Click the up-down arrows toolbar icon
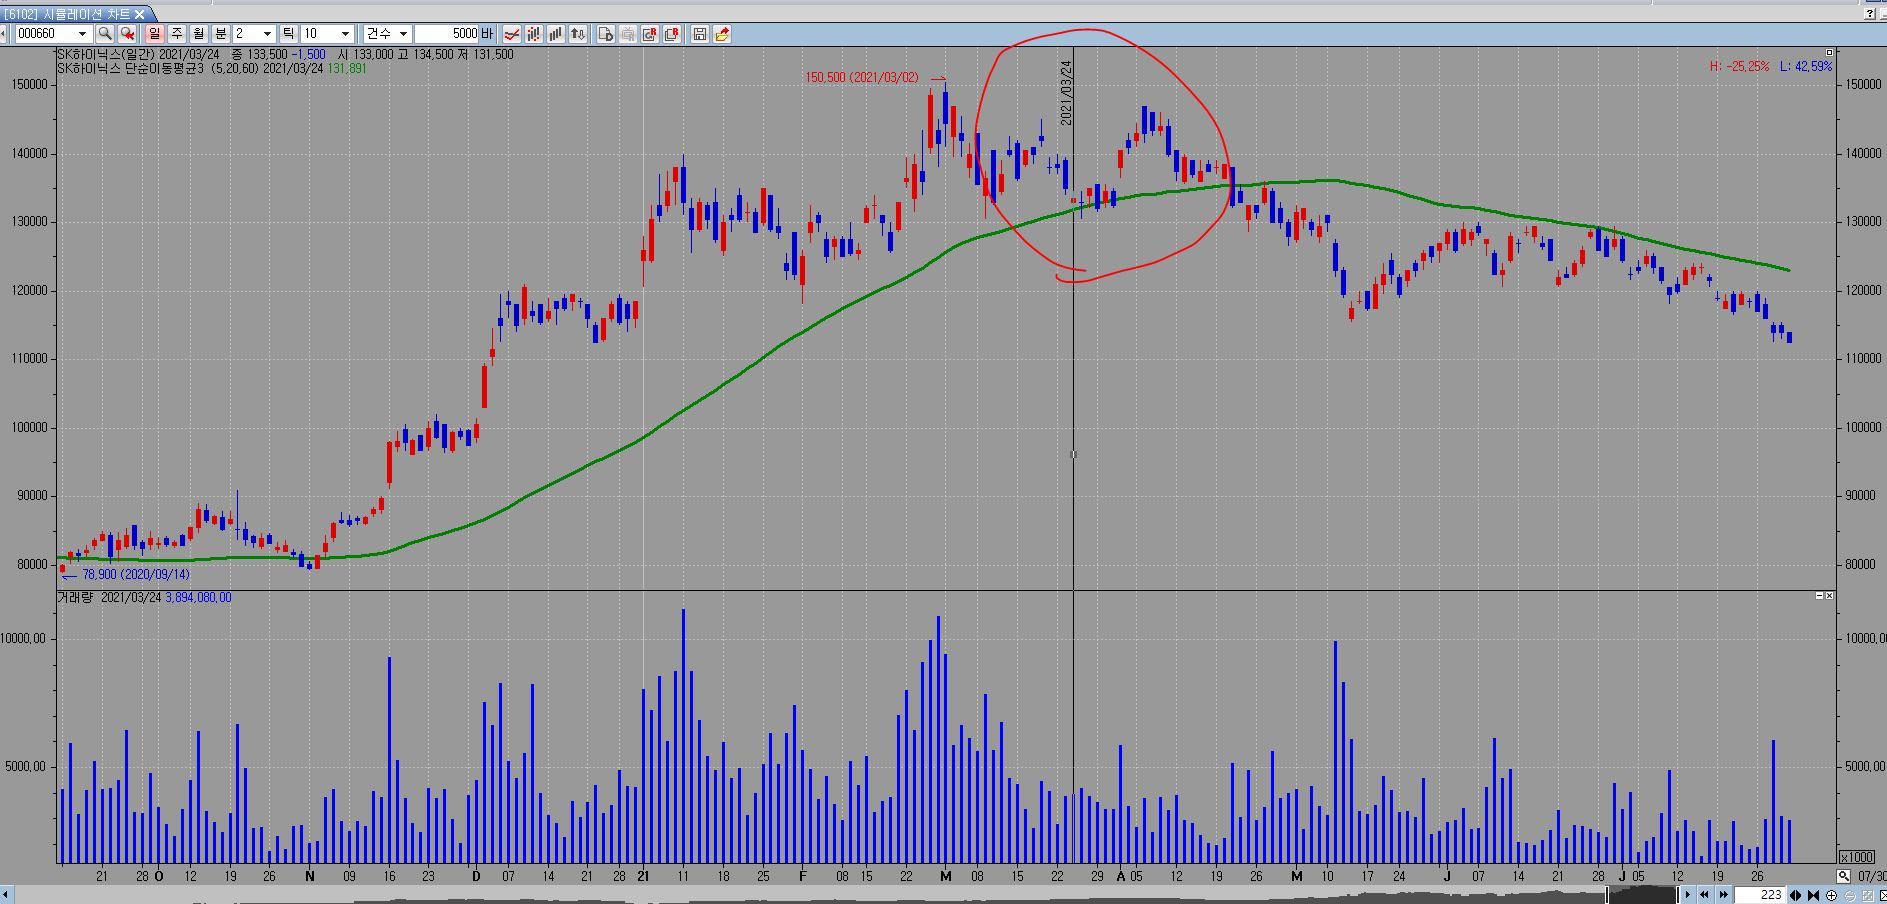 (578, 34)
